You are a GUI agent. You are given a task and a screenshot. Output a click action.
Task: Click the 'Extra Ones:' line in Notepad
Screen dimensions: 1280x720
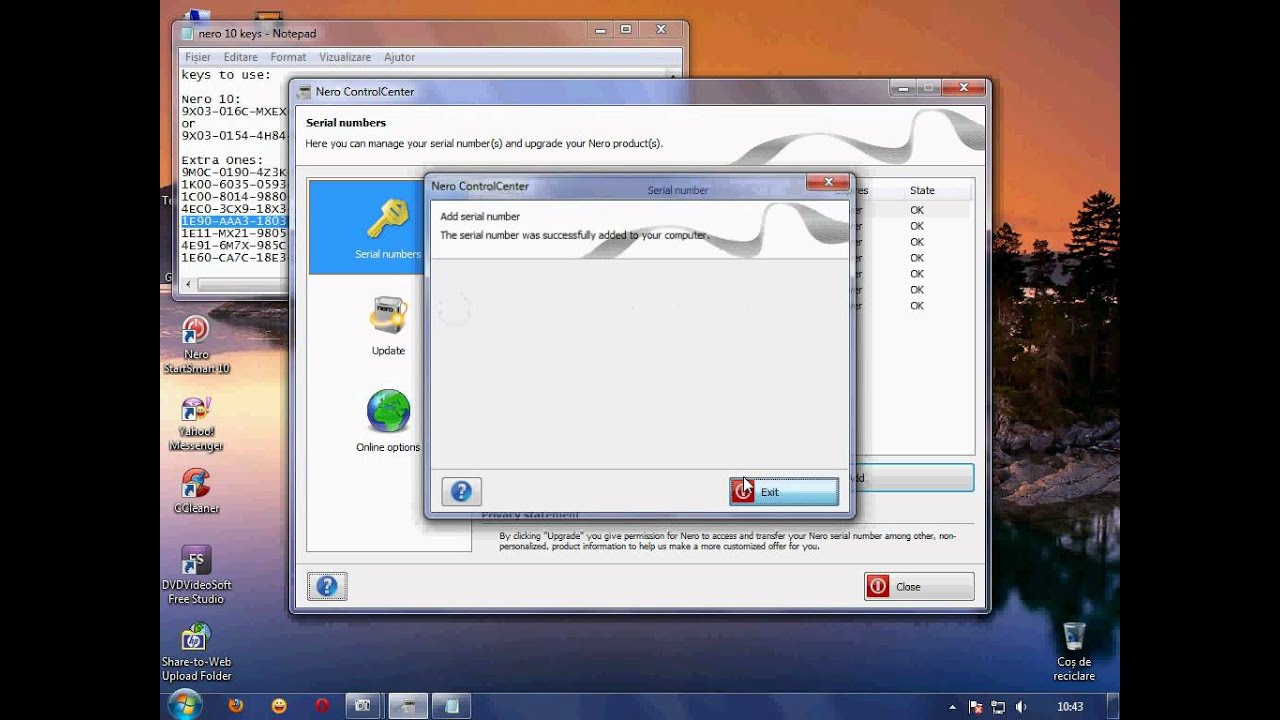[x=222, y=160]
